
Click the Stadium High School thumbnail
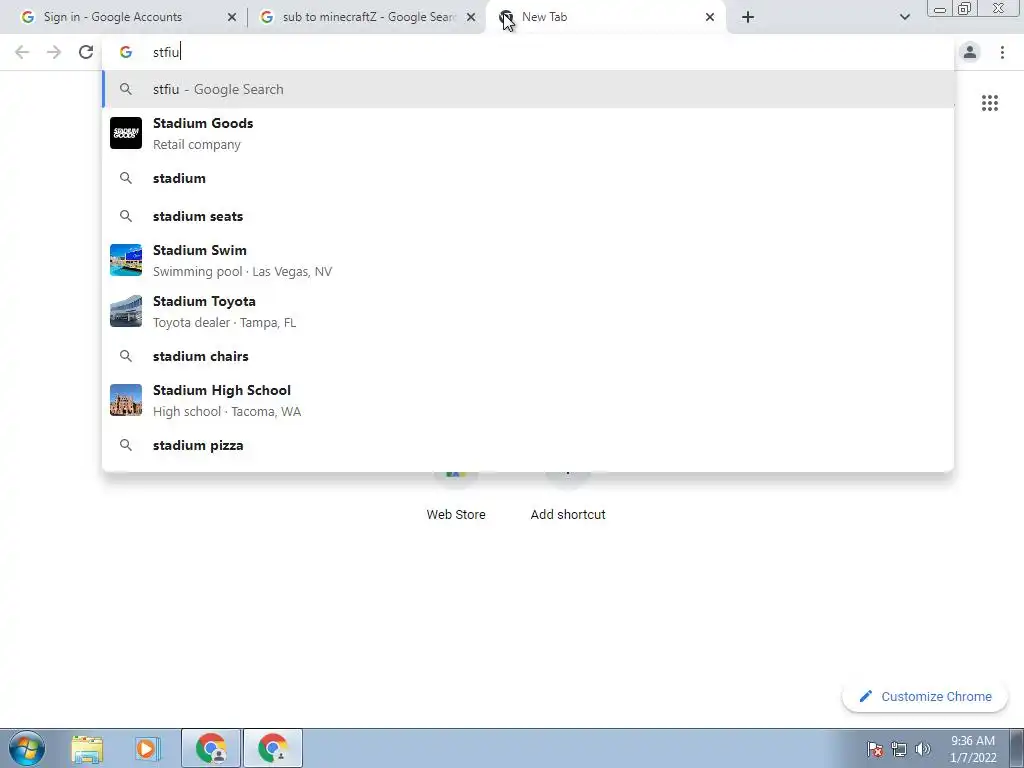pos(126,400)
